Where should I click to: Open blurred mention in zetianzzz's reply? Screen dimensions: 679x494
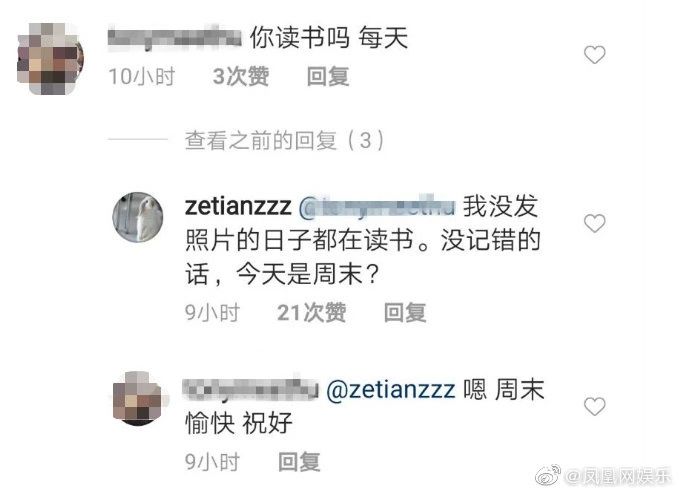pyautogui.click(x=377, y=207)
